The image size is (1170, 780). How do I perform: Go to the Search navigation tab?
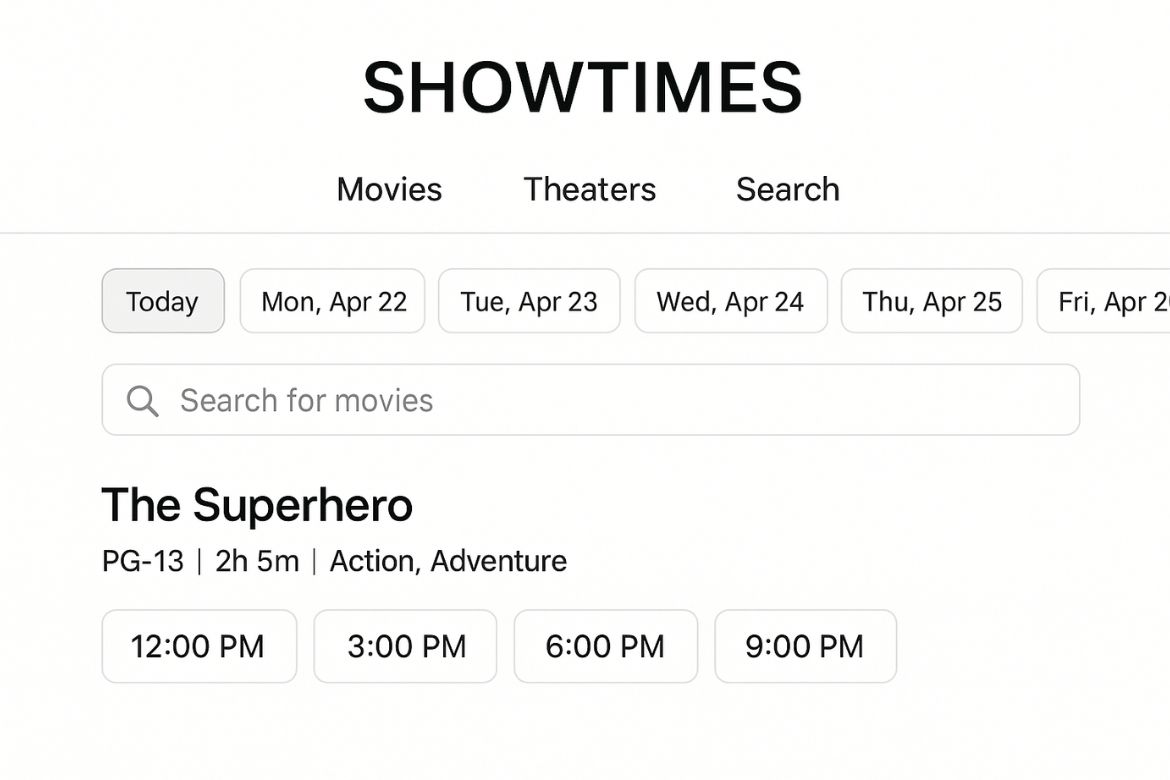[x=788, y=189]
